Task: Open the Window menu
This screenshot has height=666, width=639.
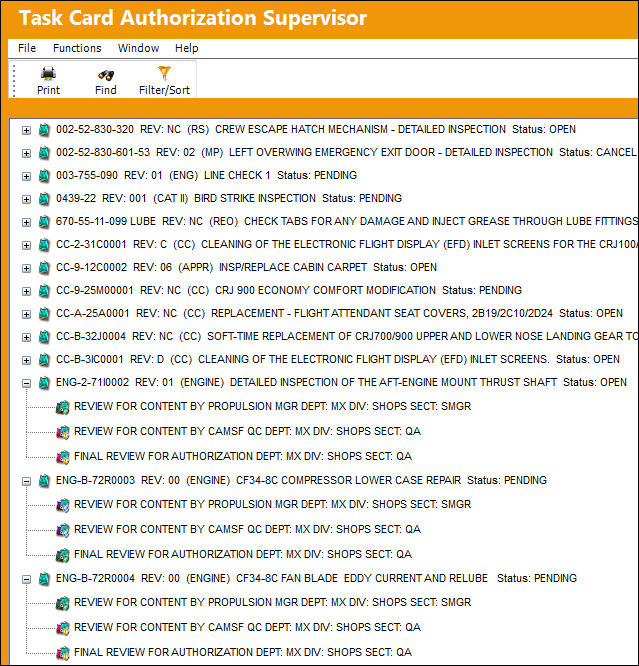Action: coord(139,48)
